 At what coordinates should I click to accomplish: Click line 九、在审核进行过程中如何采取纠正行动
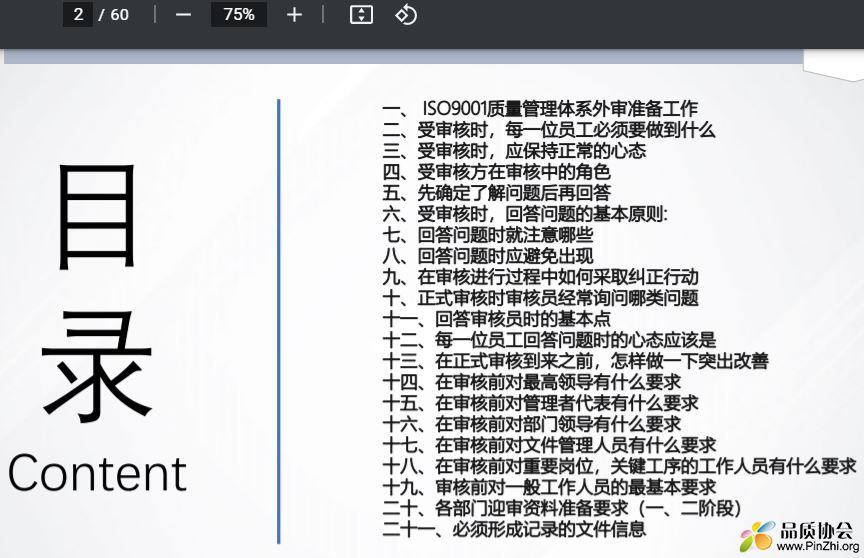541,277
